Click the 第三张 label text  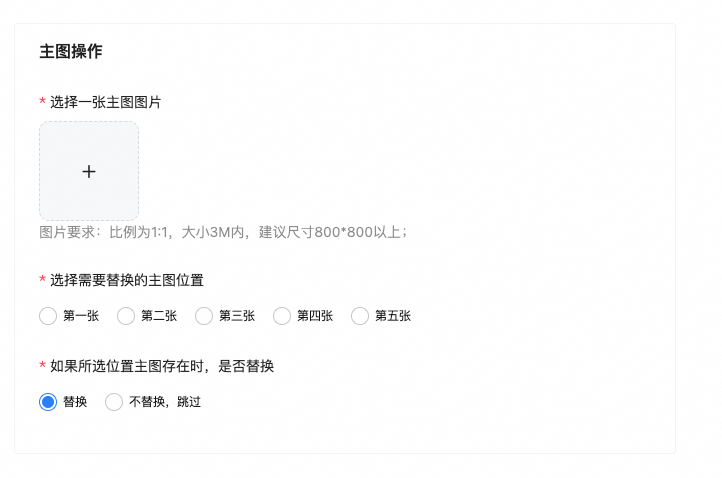237,316
